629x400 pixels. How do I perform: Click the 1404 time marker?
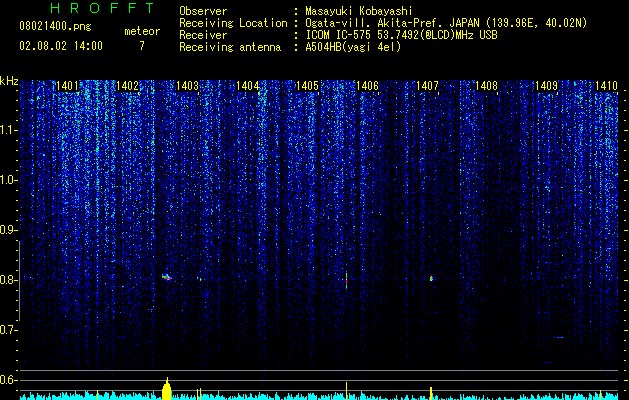[248, 86]
